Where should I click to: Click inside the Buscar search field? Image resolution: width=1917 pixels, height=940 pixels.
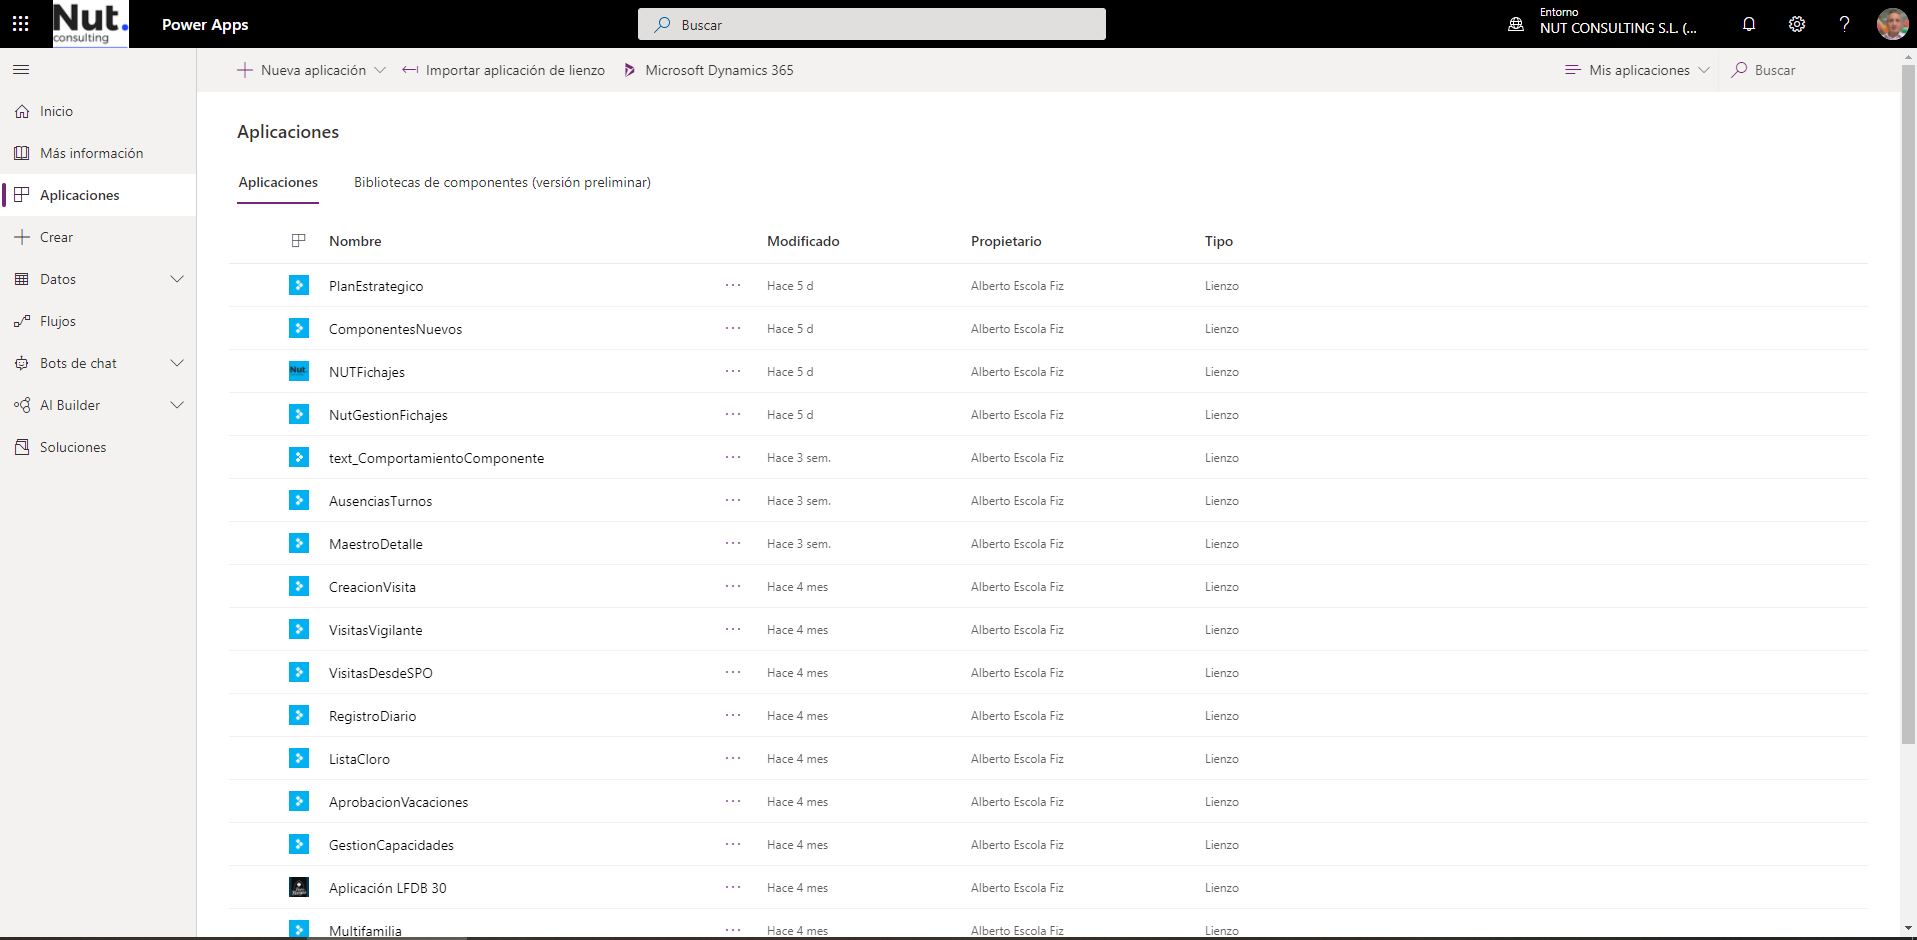(871, 24)
